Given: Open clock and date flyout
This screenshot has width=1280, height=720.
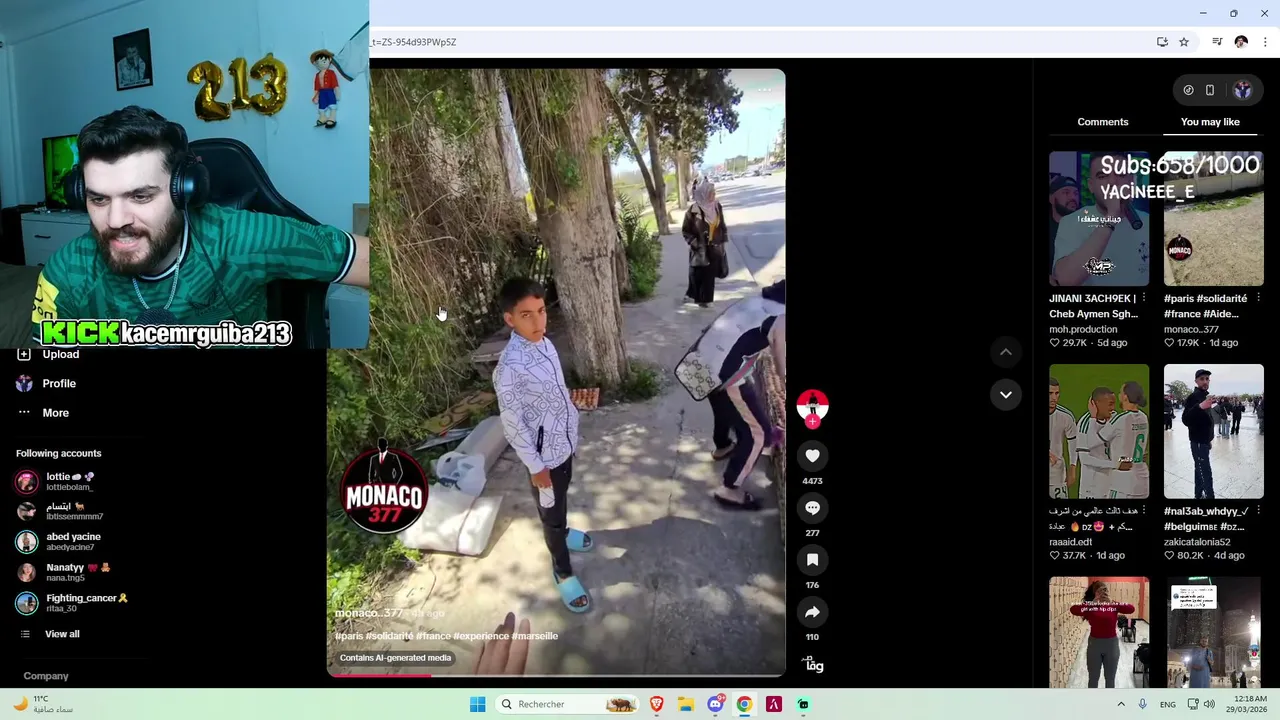Looking at the screenshot, I should (1245, 704).
